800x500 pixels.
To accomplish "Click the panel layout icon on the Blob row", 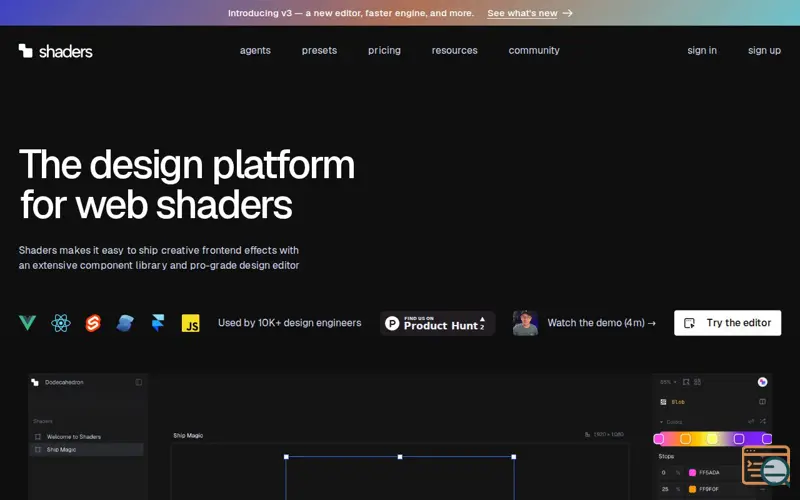I will [x=762, y=402].
